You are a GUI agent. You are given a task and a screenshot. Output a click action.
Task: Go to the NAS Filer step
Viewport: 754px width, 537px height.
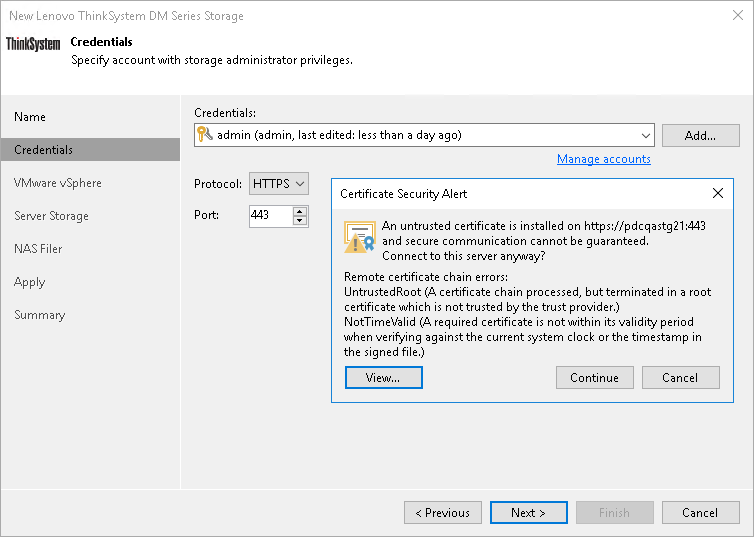38,249
